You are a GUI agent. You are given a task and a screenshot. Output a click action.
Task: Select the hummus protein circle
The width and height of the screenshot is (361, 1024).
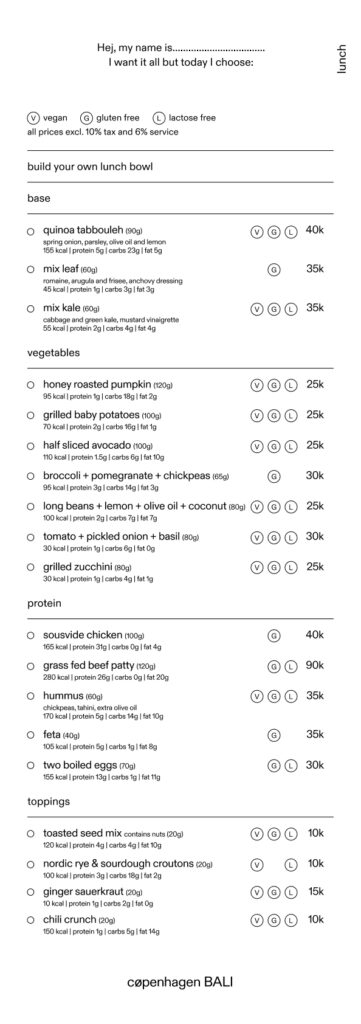pos(30,696)
